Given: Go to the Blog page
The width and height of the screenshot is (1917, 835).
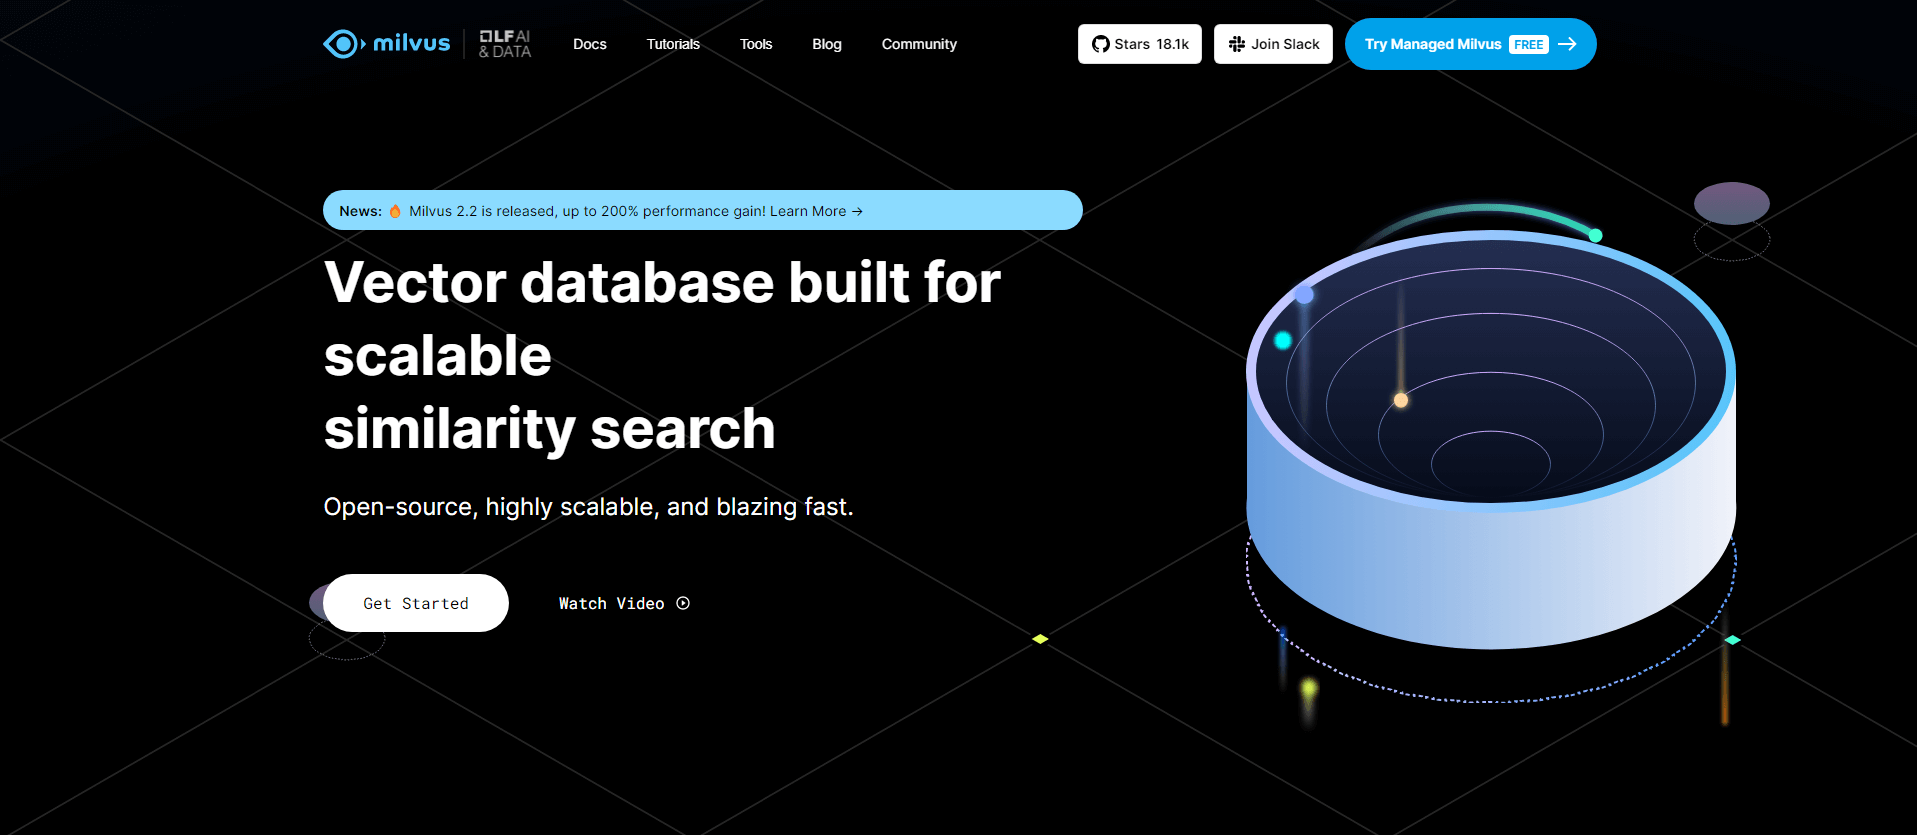Looking at the screenshot, I should [827, 44].
